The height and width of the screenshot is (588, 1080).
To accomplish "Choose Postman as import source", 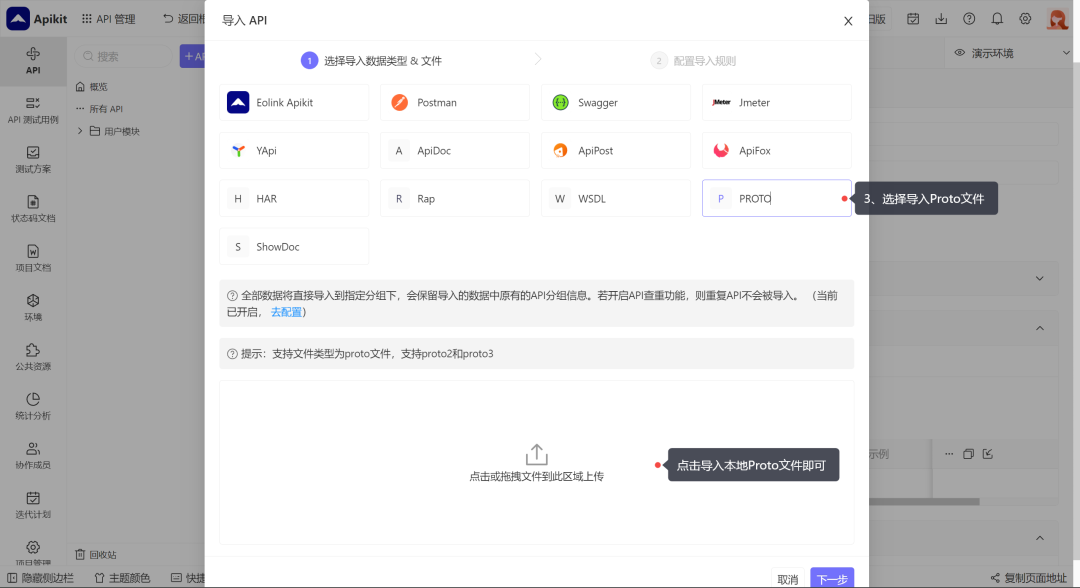I will (x=455, y=103).
